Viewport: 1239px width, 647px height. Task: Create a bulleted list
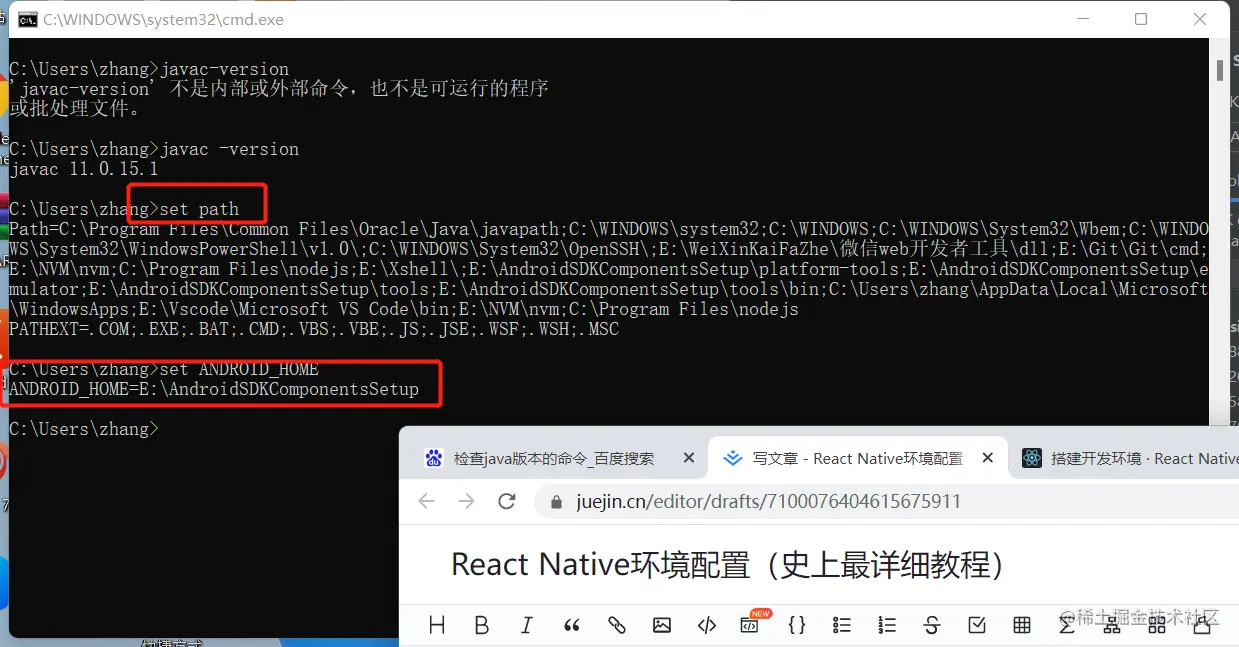[841, 624]
